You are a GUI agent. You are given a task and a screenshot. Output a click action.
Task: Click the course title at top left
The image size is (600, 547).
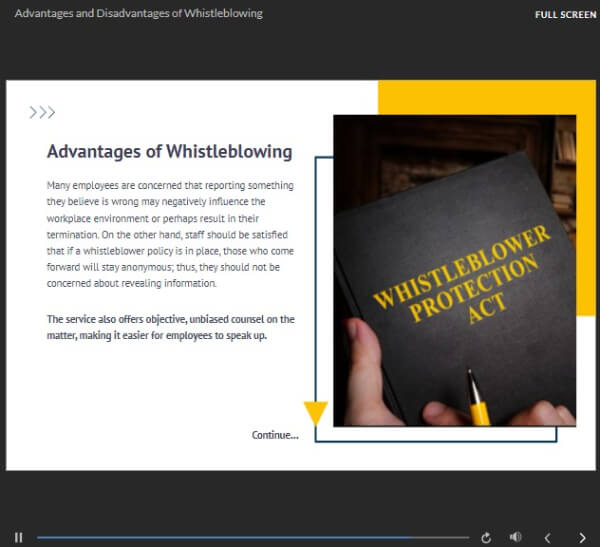tap(139, 13)
